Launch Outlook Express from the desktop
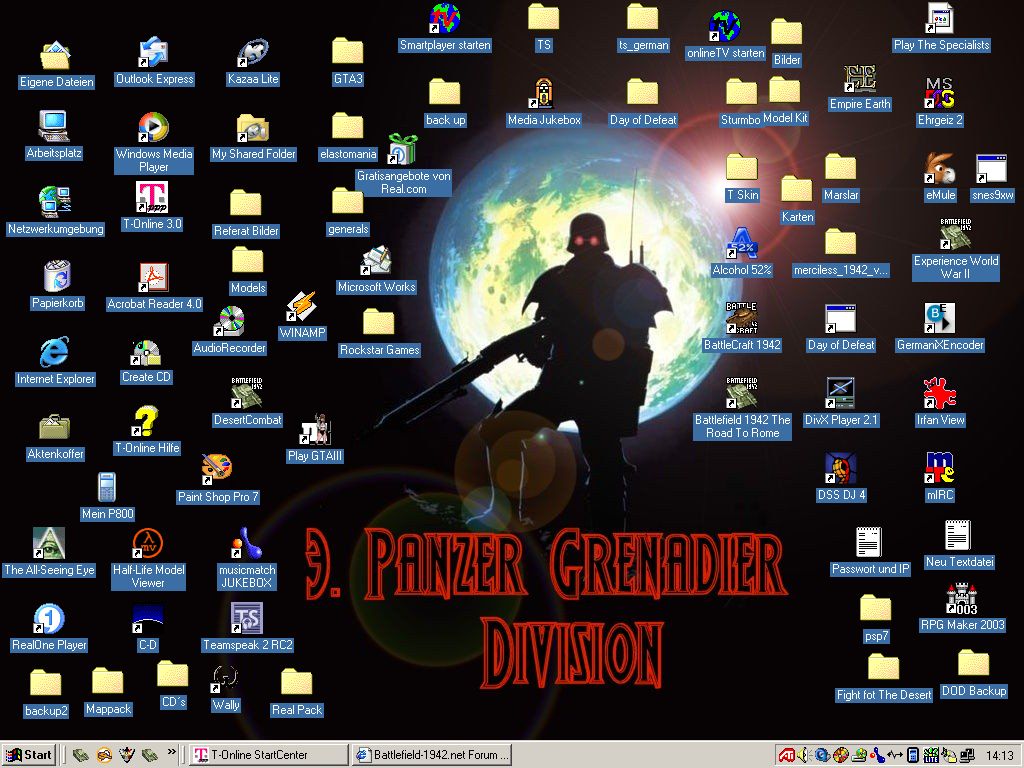 154,54
